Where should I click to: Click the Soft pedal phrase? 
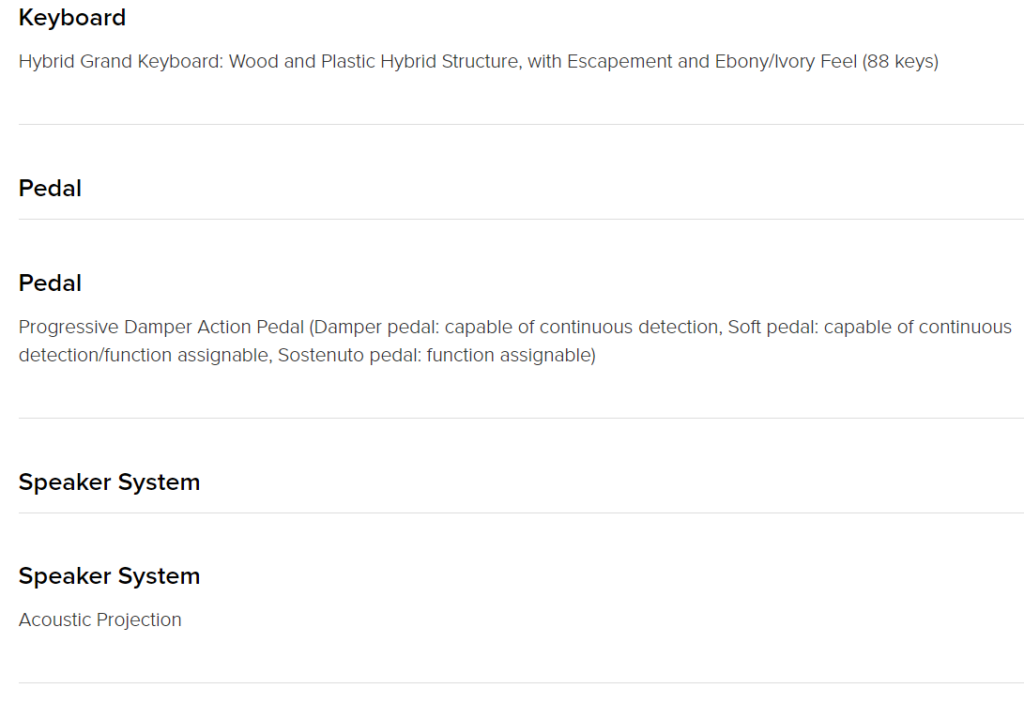773,327
